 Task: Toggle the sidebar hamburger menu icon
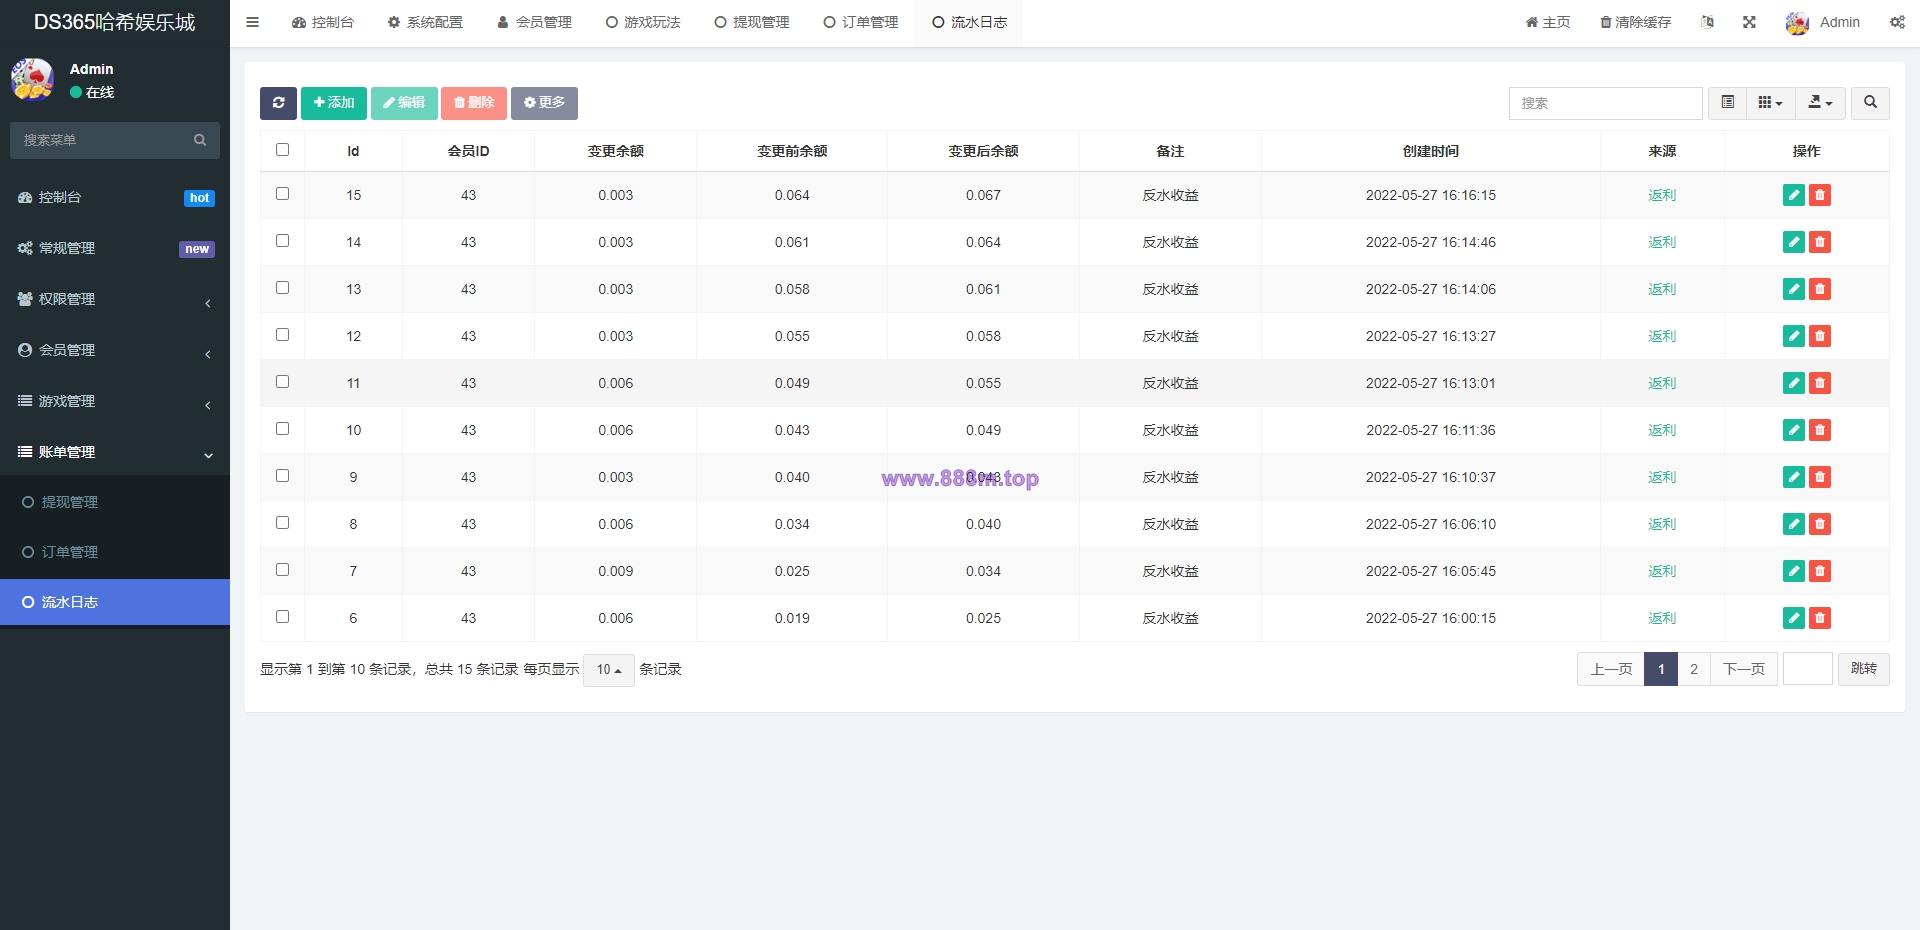click(252, 22)
